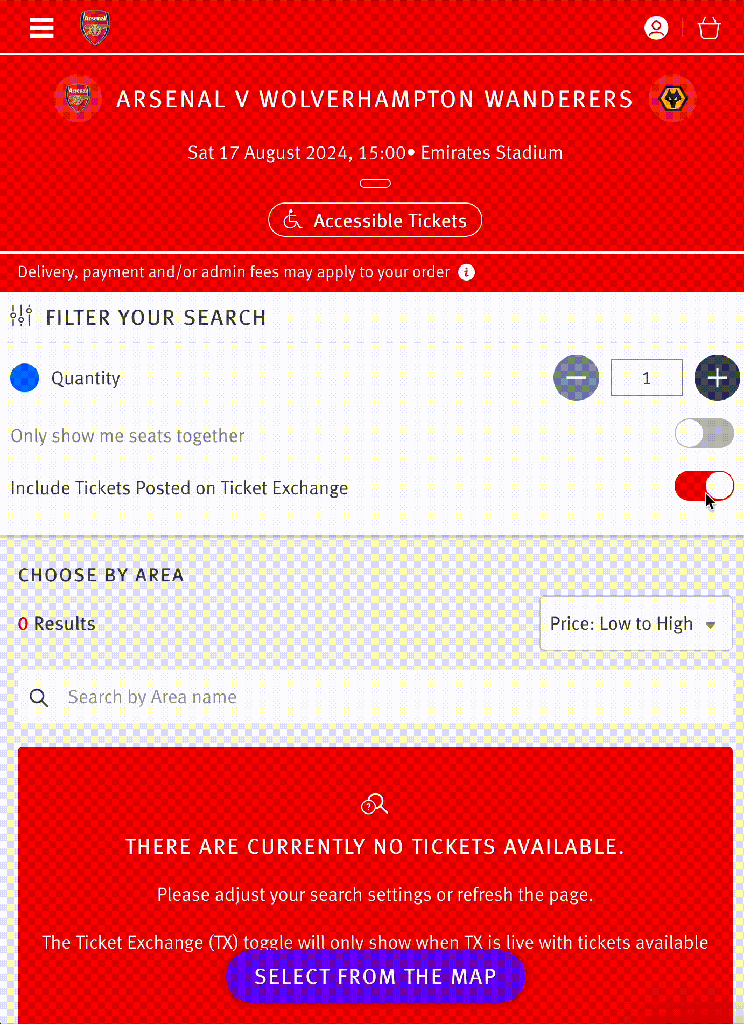
Task: Collapse the match header drag handle
Action: tap(375, 183)
